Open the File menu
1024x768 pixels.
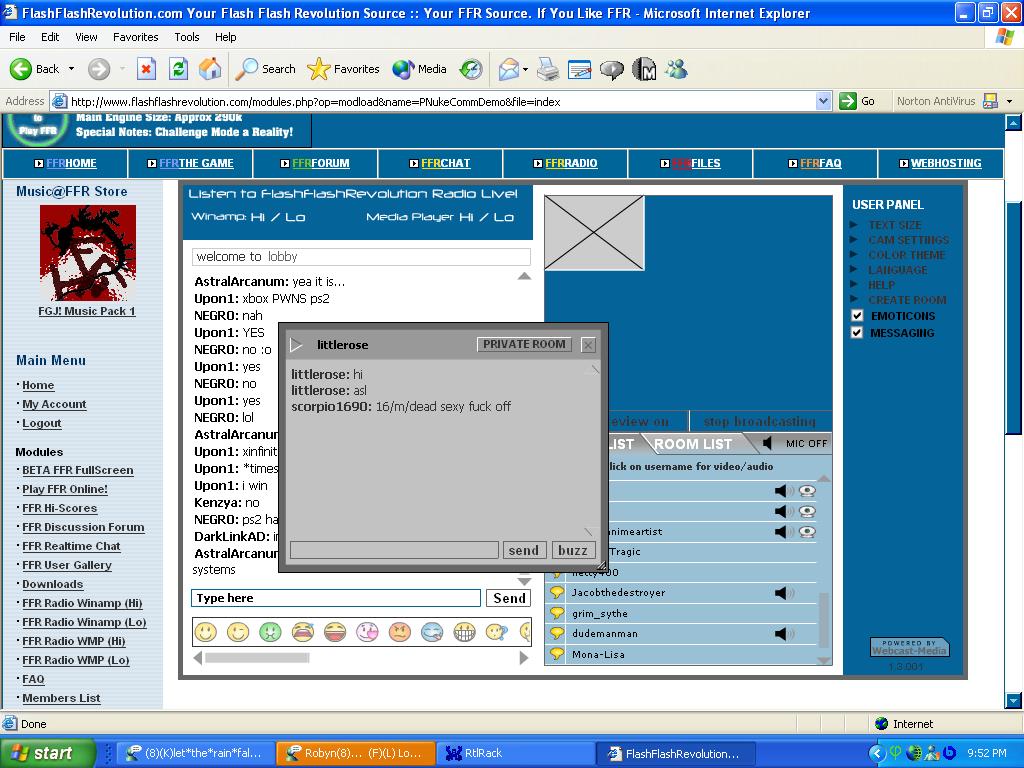[17, 37]
